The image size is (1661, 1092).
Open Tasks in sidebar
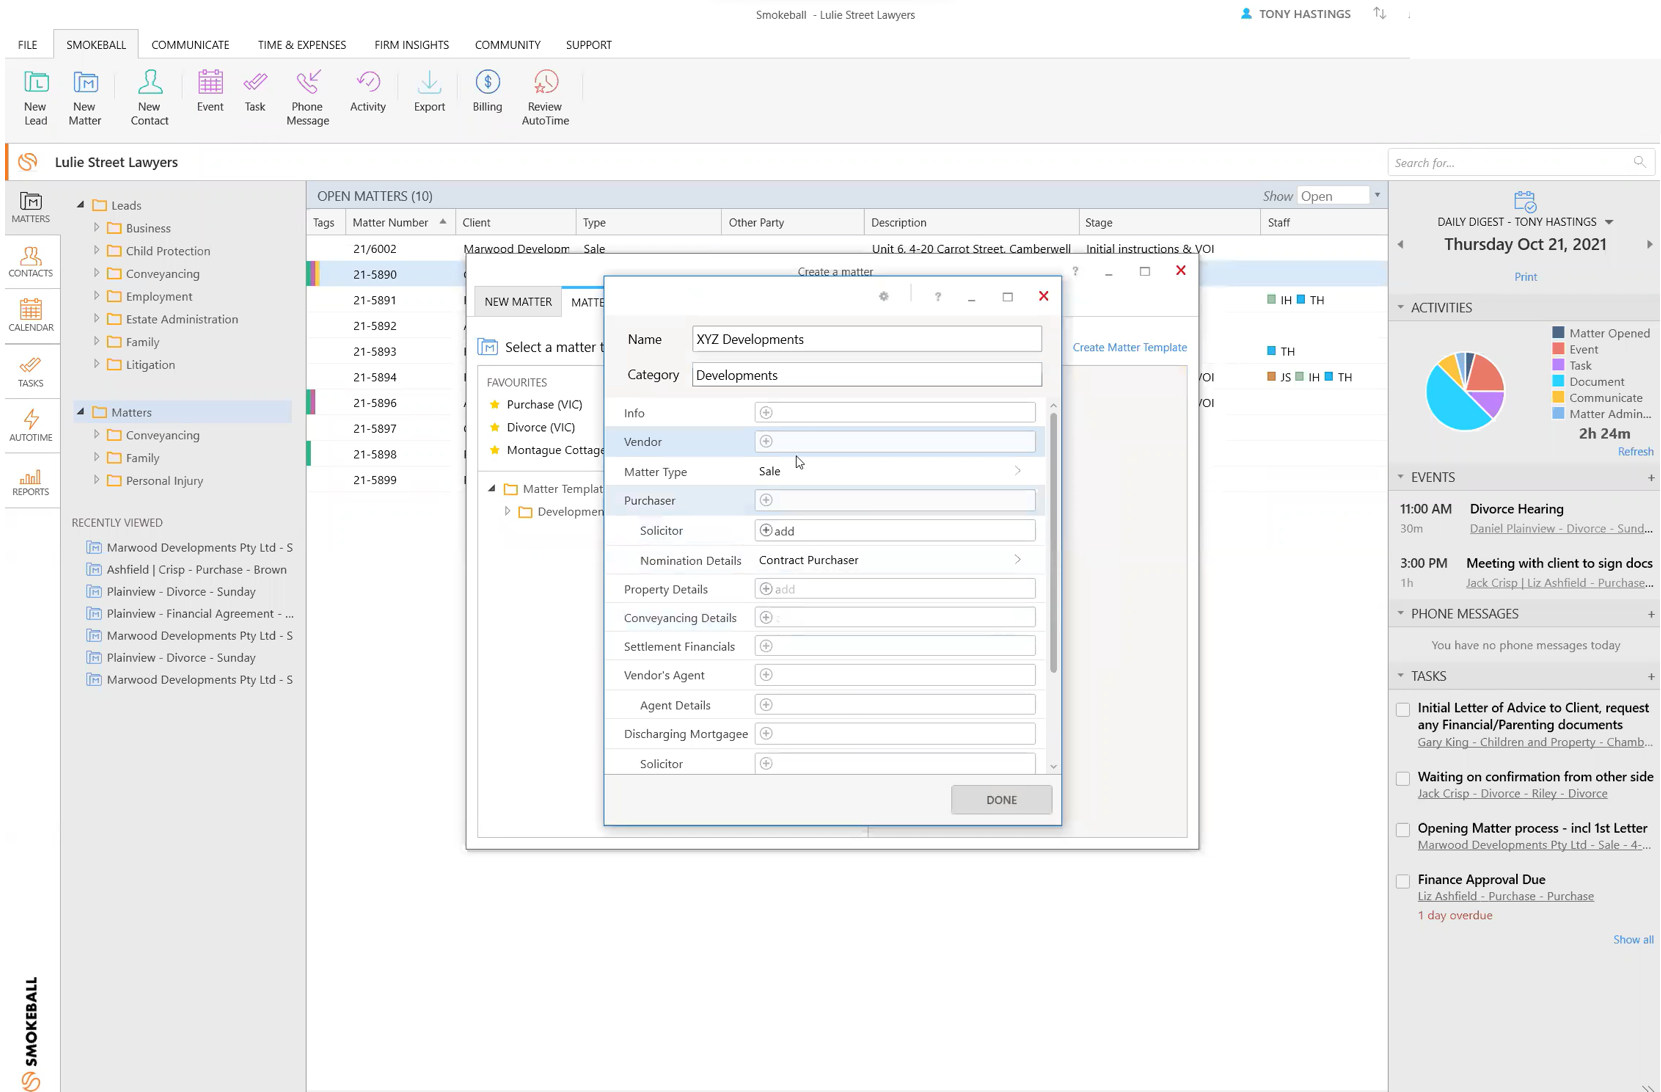point(31,372)
